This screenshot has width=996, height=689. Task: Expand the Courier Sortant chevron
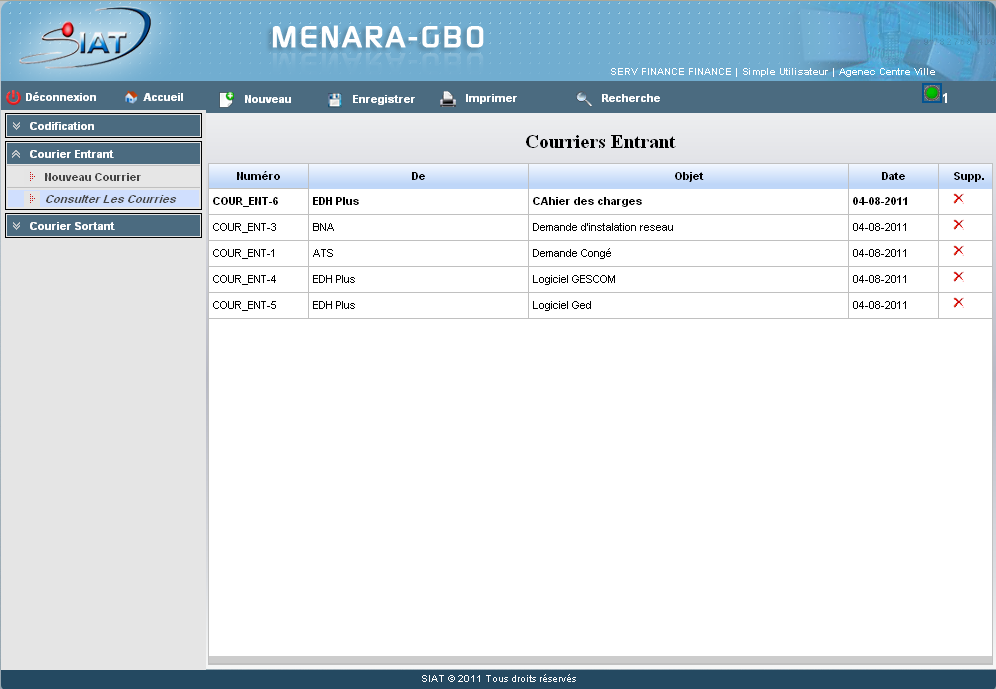17,226
